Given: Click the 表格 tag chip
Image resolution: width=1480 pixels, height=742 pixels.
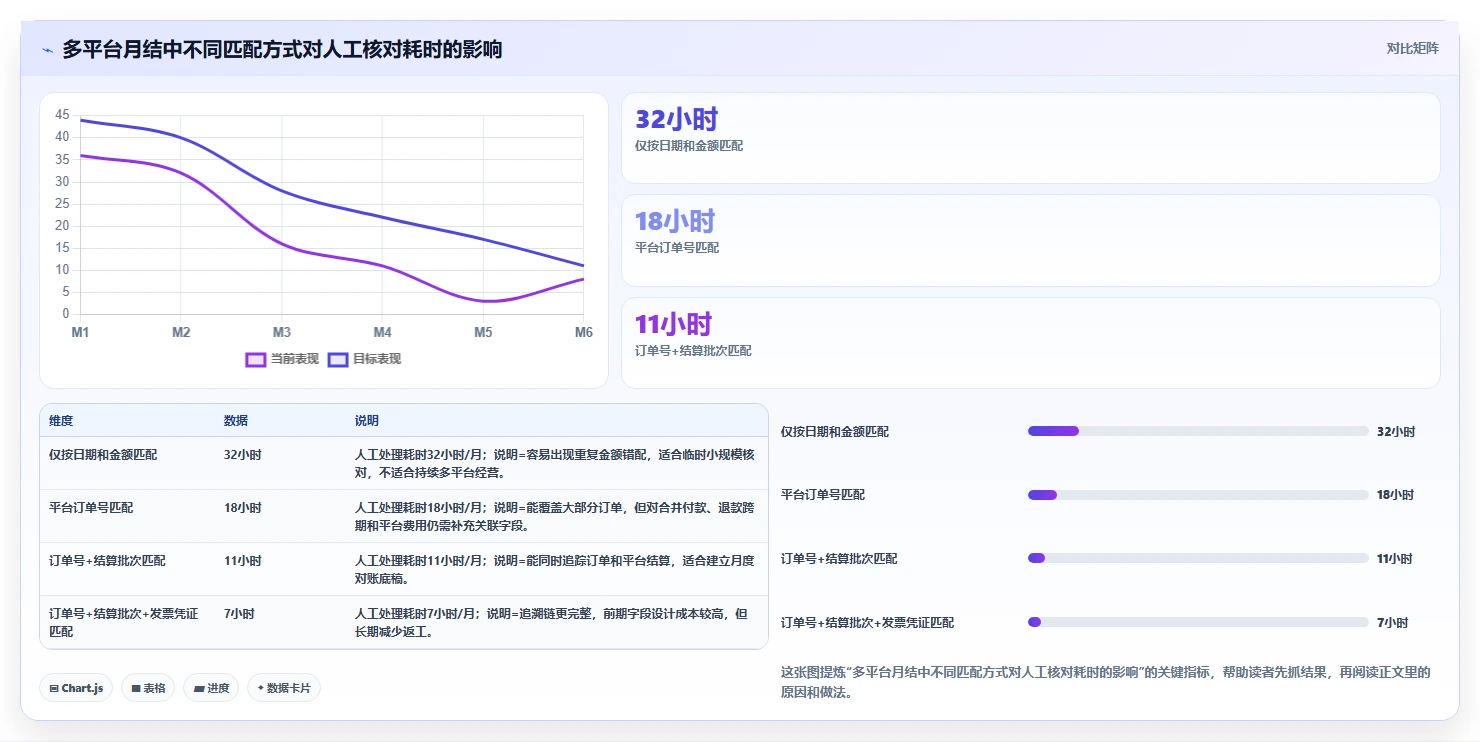Looking at the screenshot, I should pos(148,688).
